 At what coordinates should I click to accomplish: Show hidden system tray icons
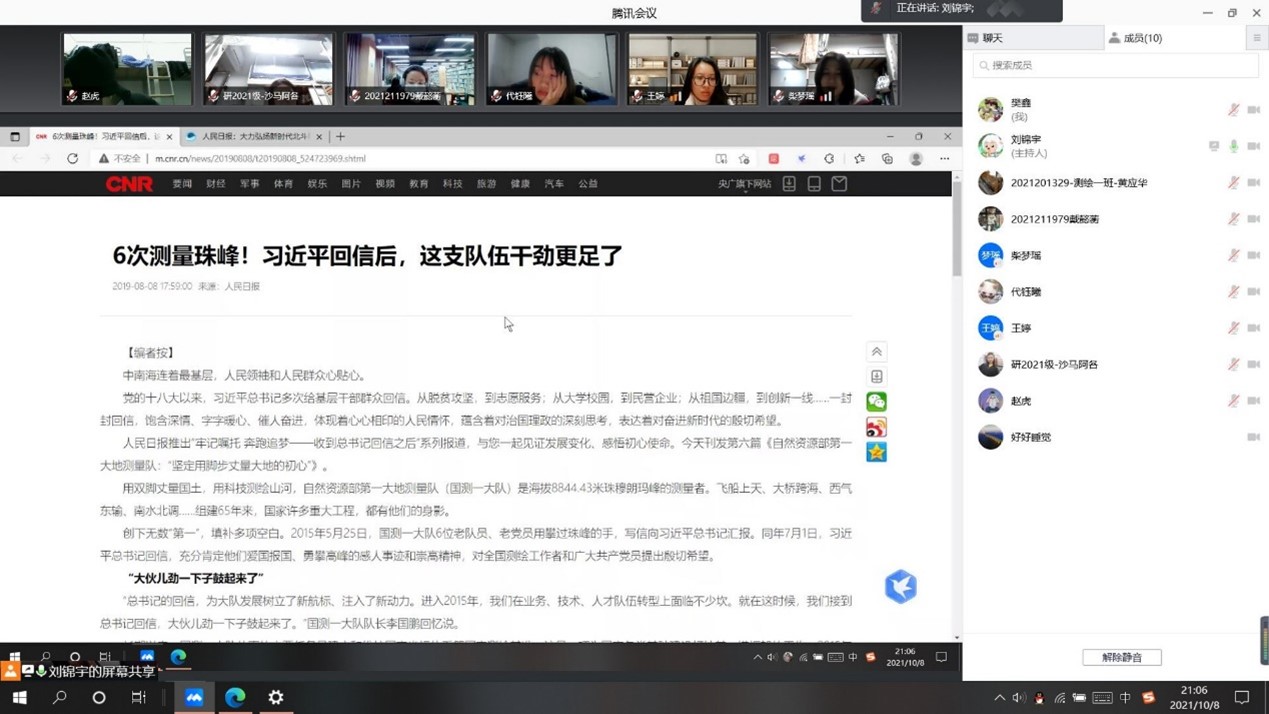[999, 698]
